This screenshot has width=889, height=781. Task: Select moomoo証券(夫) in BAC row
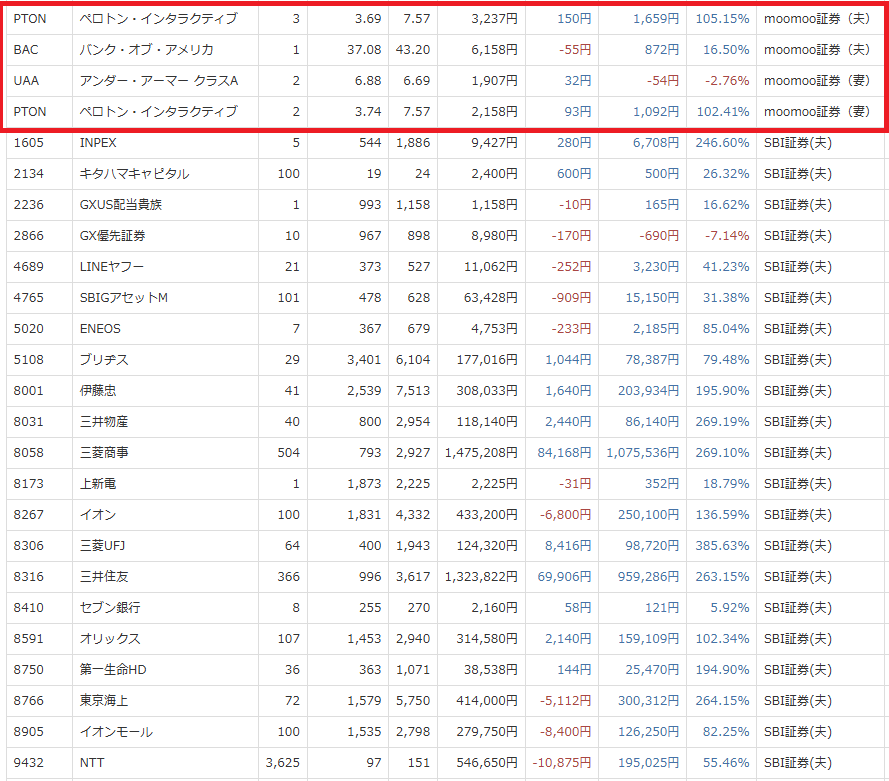817,50
